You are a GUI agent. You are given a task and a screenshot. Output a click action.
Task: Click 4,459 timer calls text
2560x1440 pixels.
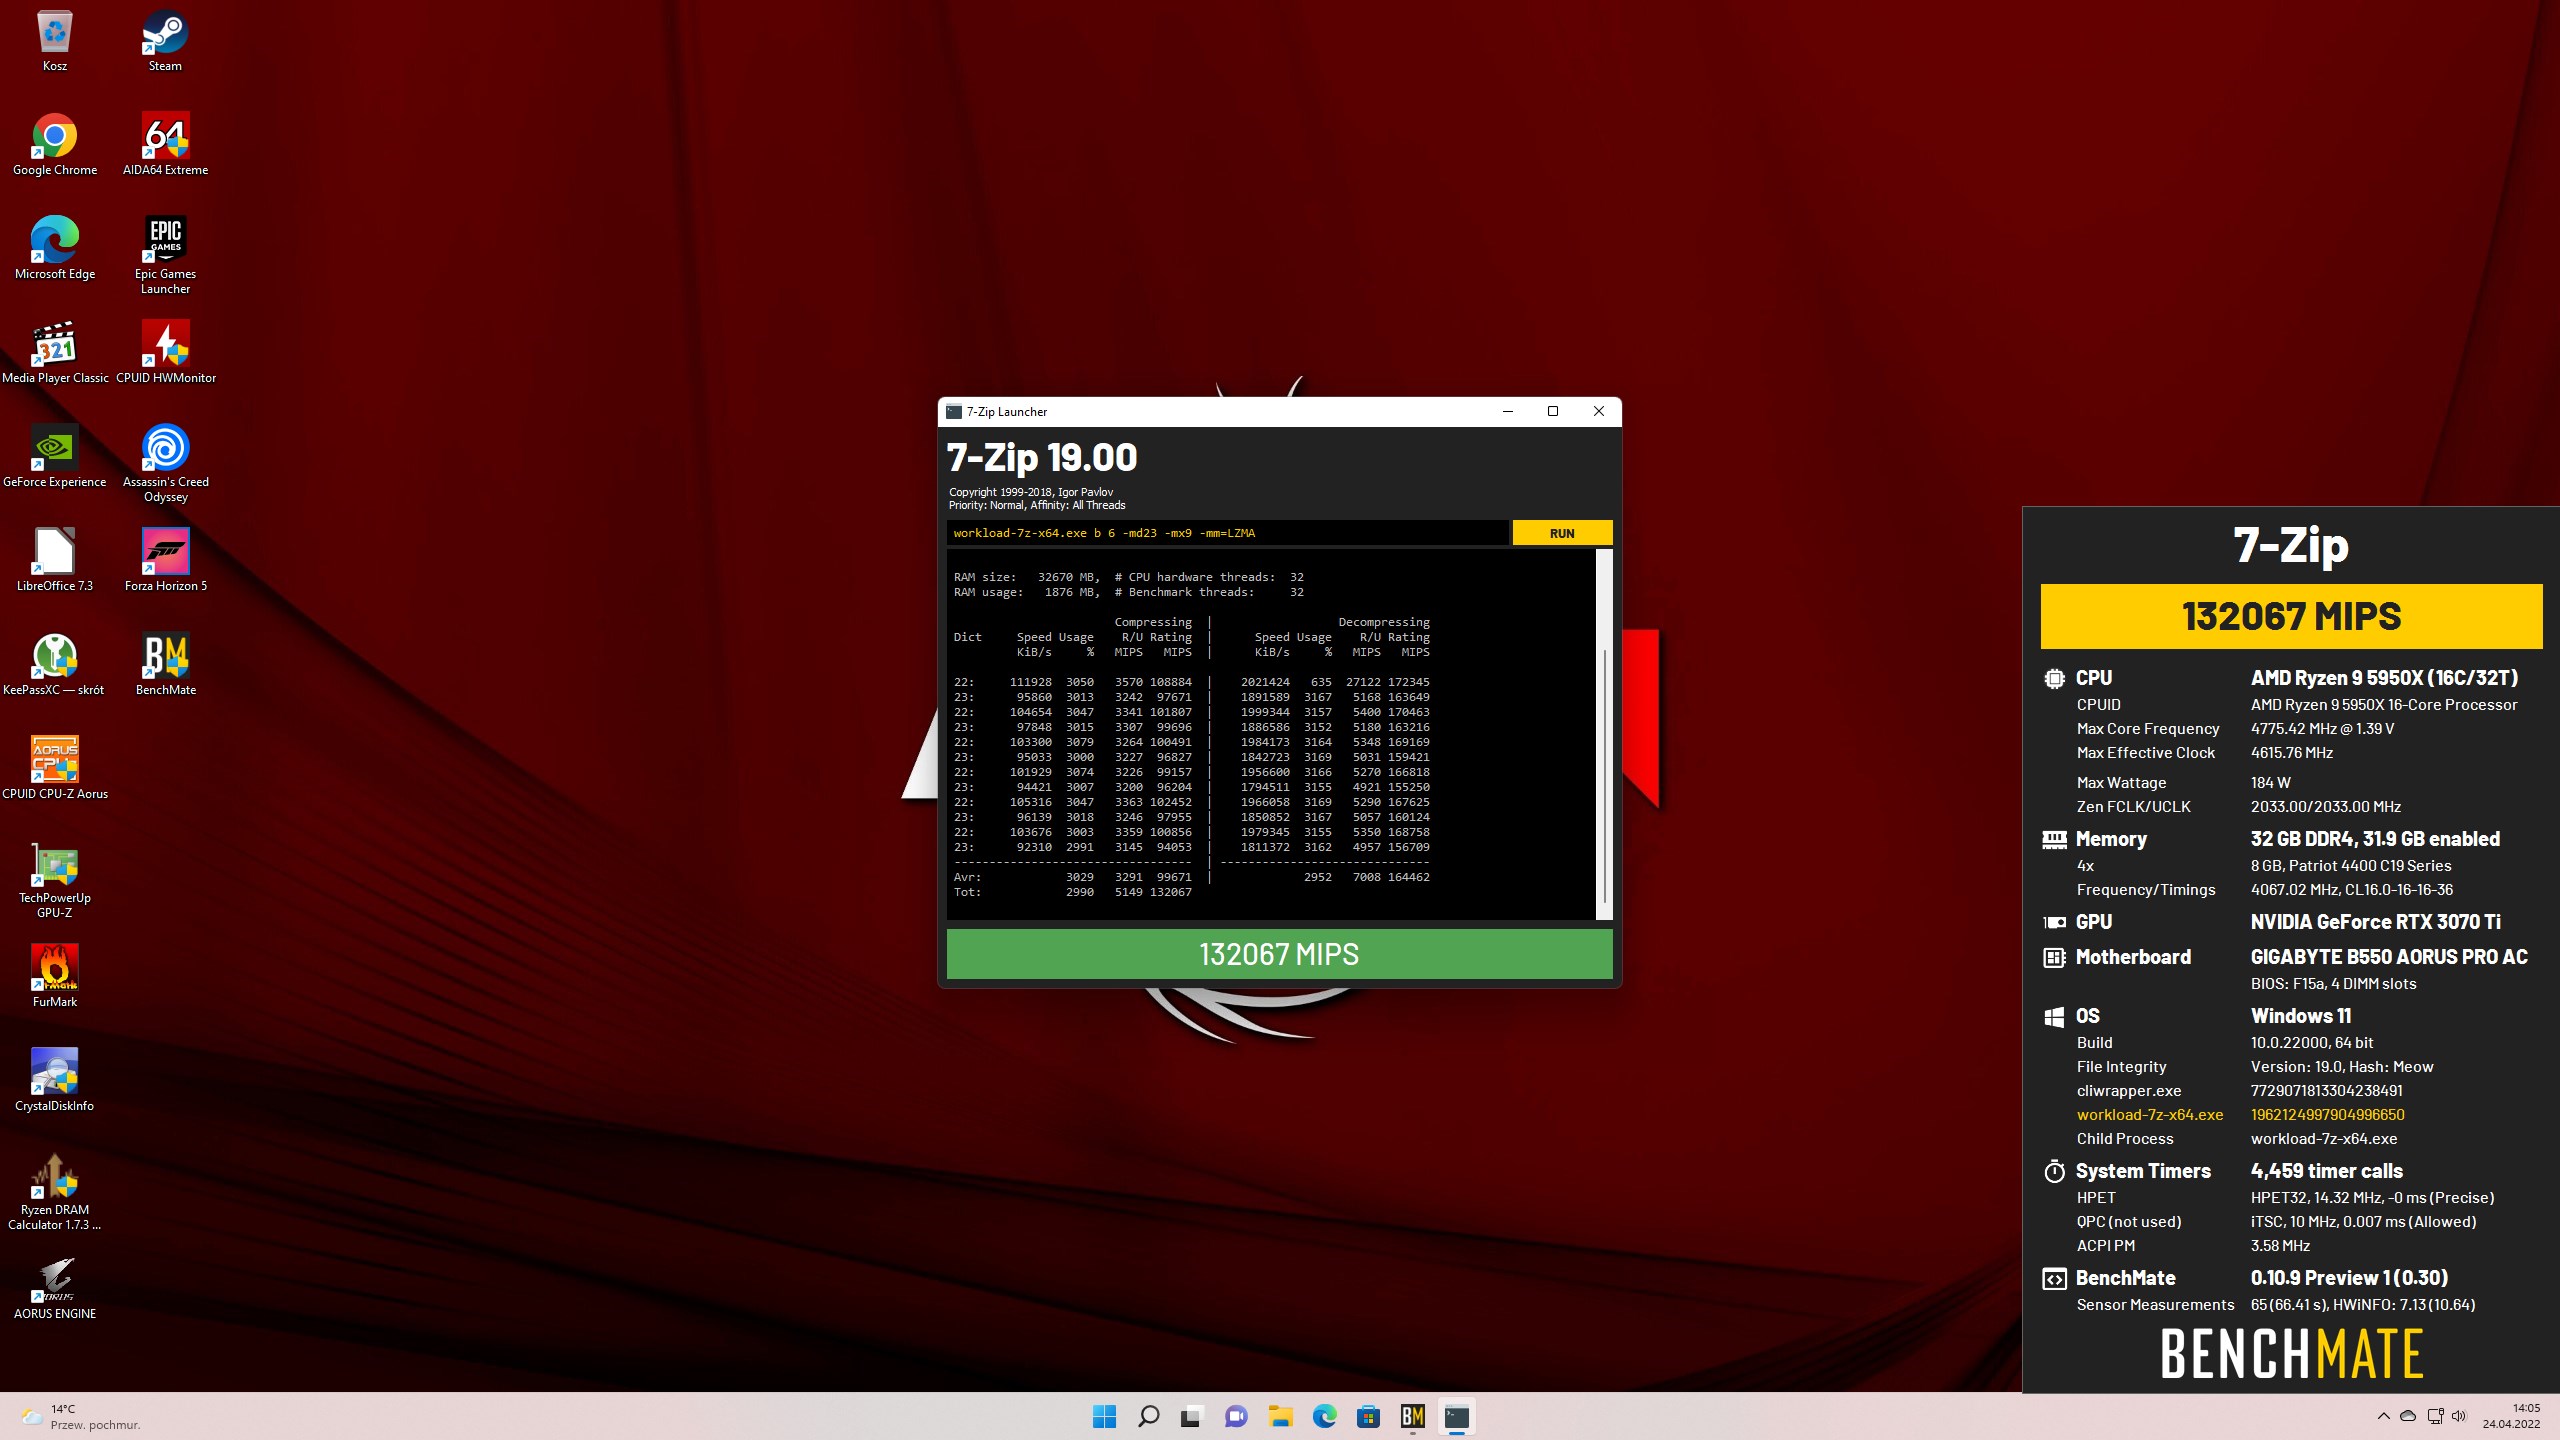pos(2326,1170)
